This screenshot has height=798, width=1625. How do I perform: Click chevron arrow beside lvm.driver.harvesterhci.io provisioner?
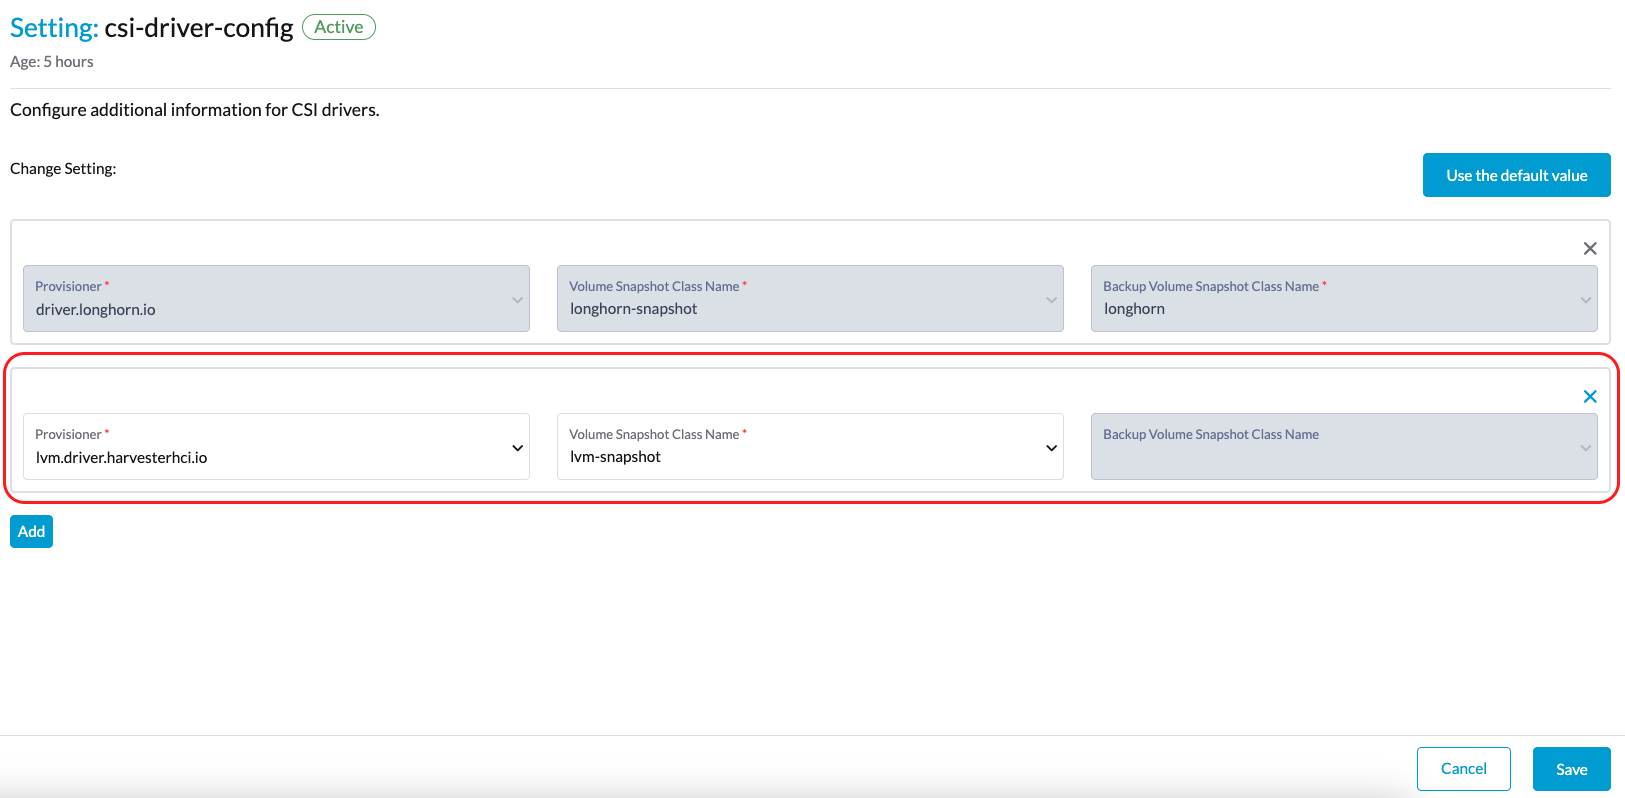click(517, 448)
